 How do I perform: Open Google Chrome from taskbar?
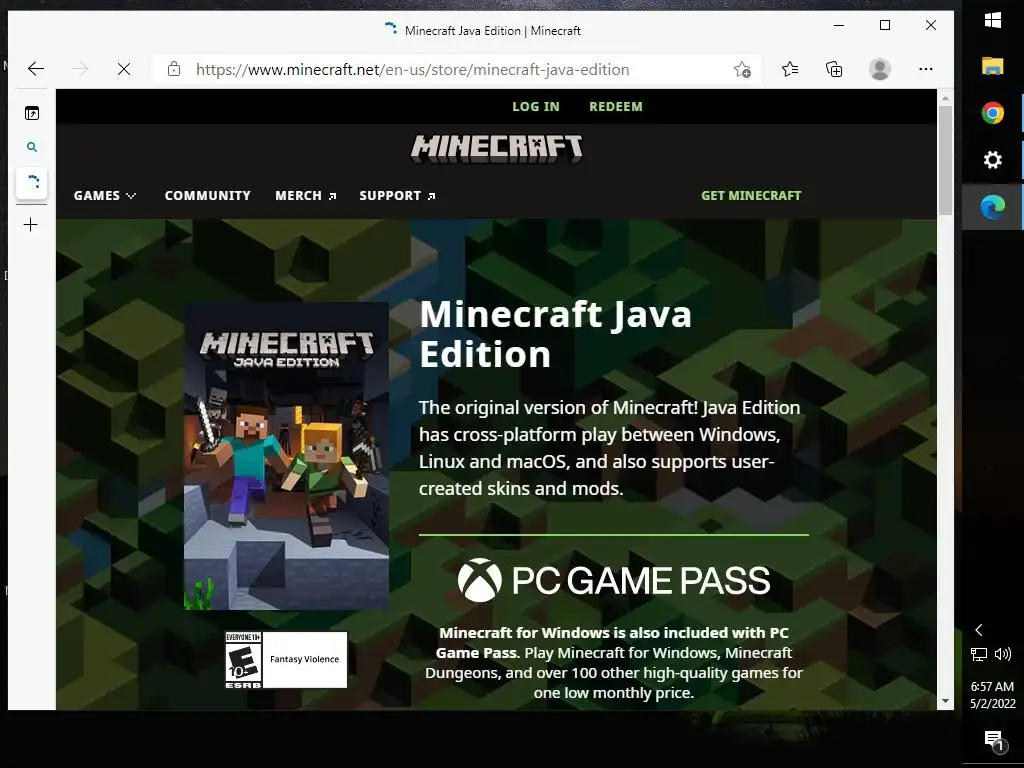click(x=992, y=113)
